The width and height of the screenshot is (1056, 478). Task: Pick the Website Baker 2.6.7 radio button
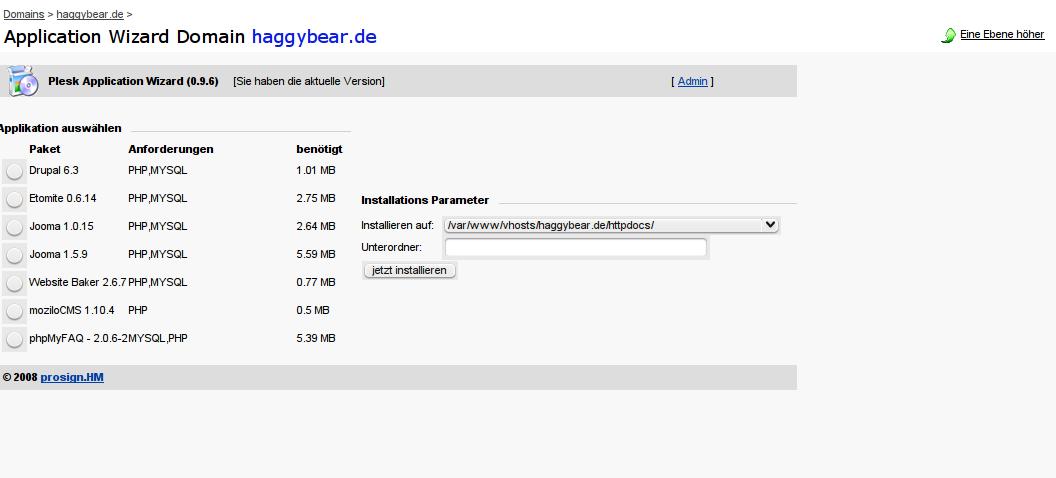click(14, 283)
